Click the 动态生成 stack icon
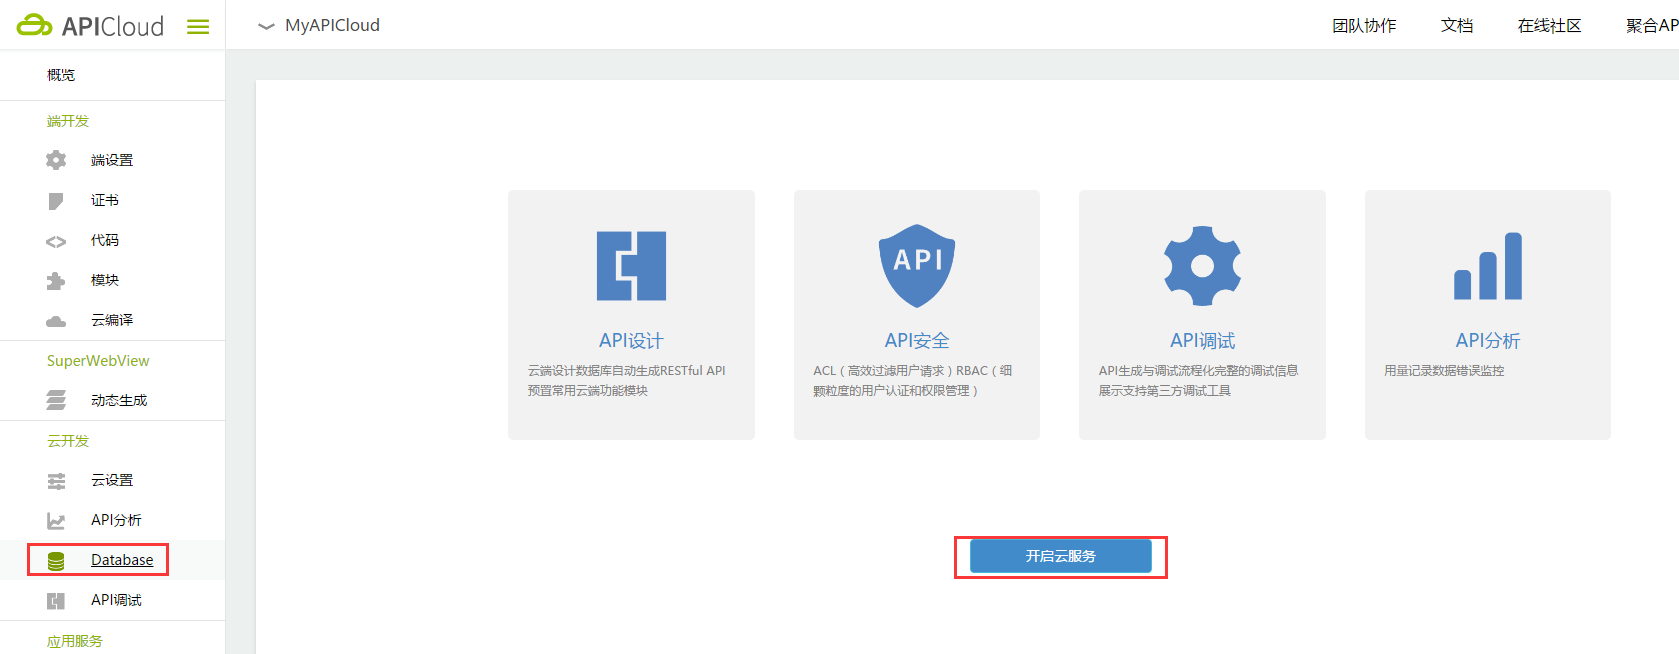The image size is (1679, 654). click(x=56, y=400)
